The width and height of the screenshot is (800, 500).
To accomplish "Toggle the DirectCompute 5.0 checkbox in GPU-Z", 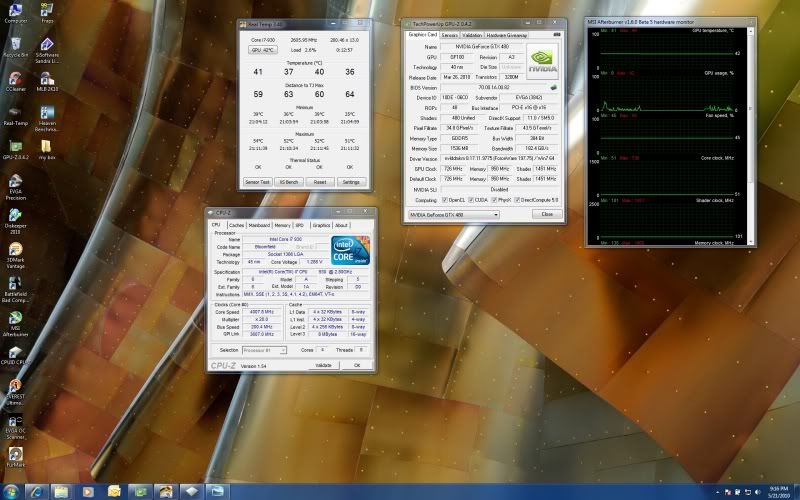I will click(x=517, y=200).
